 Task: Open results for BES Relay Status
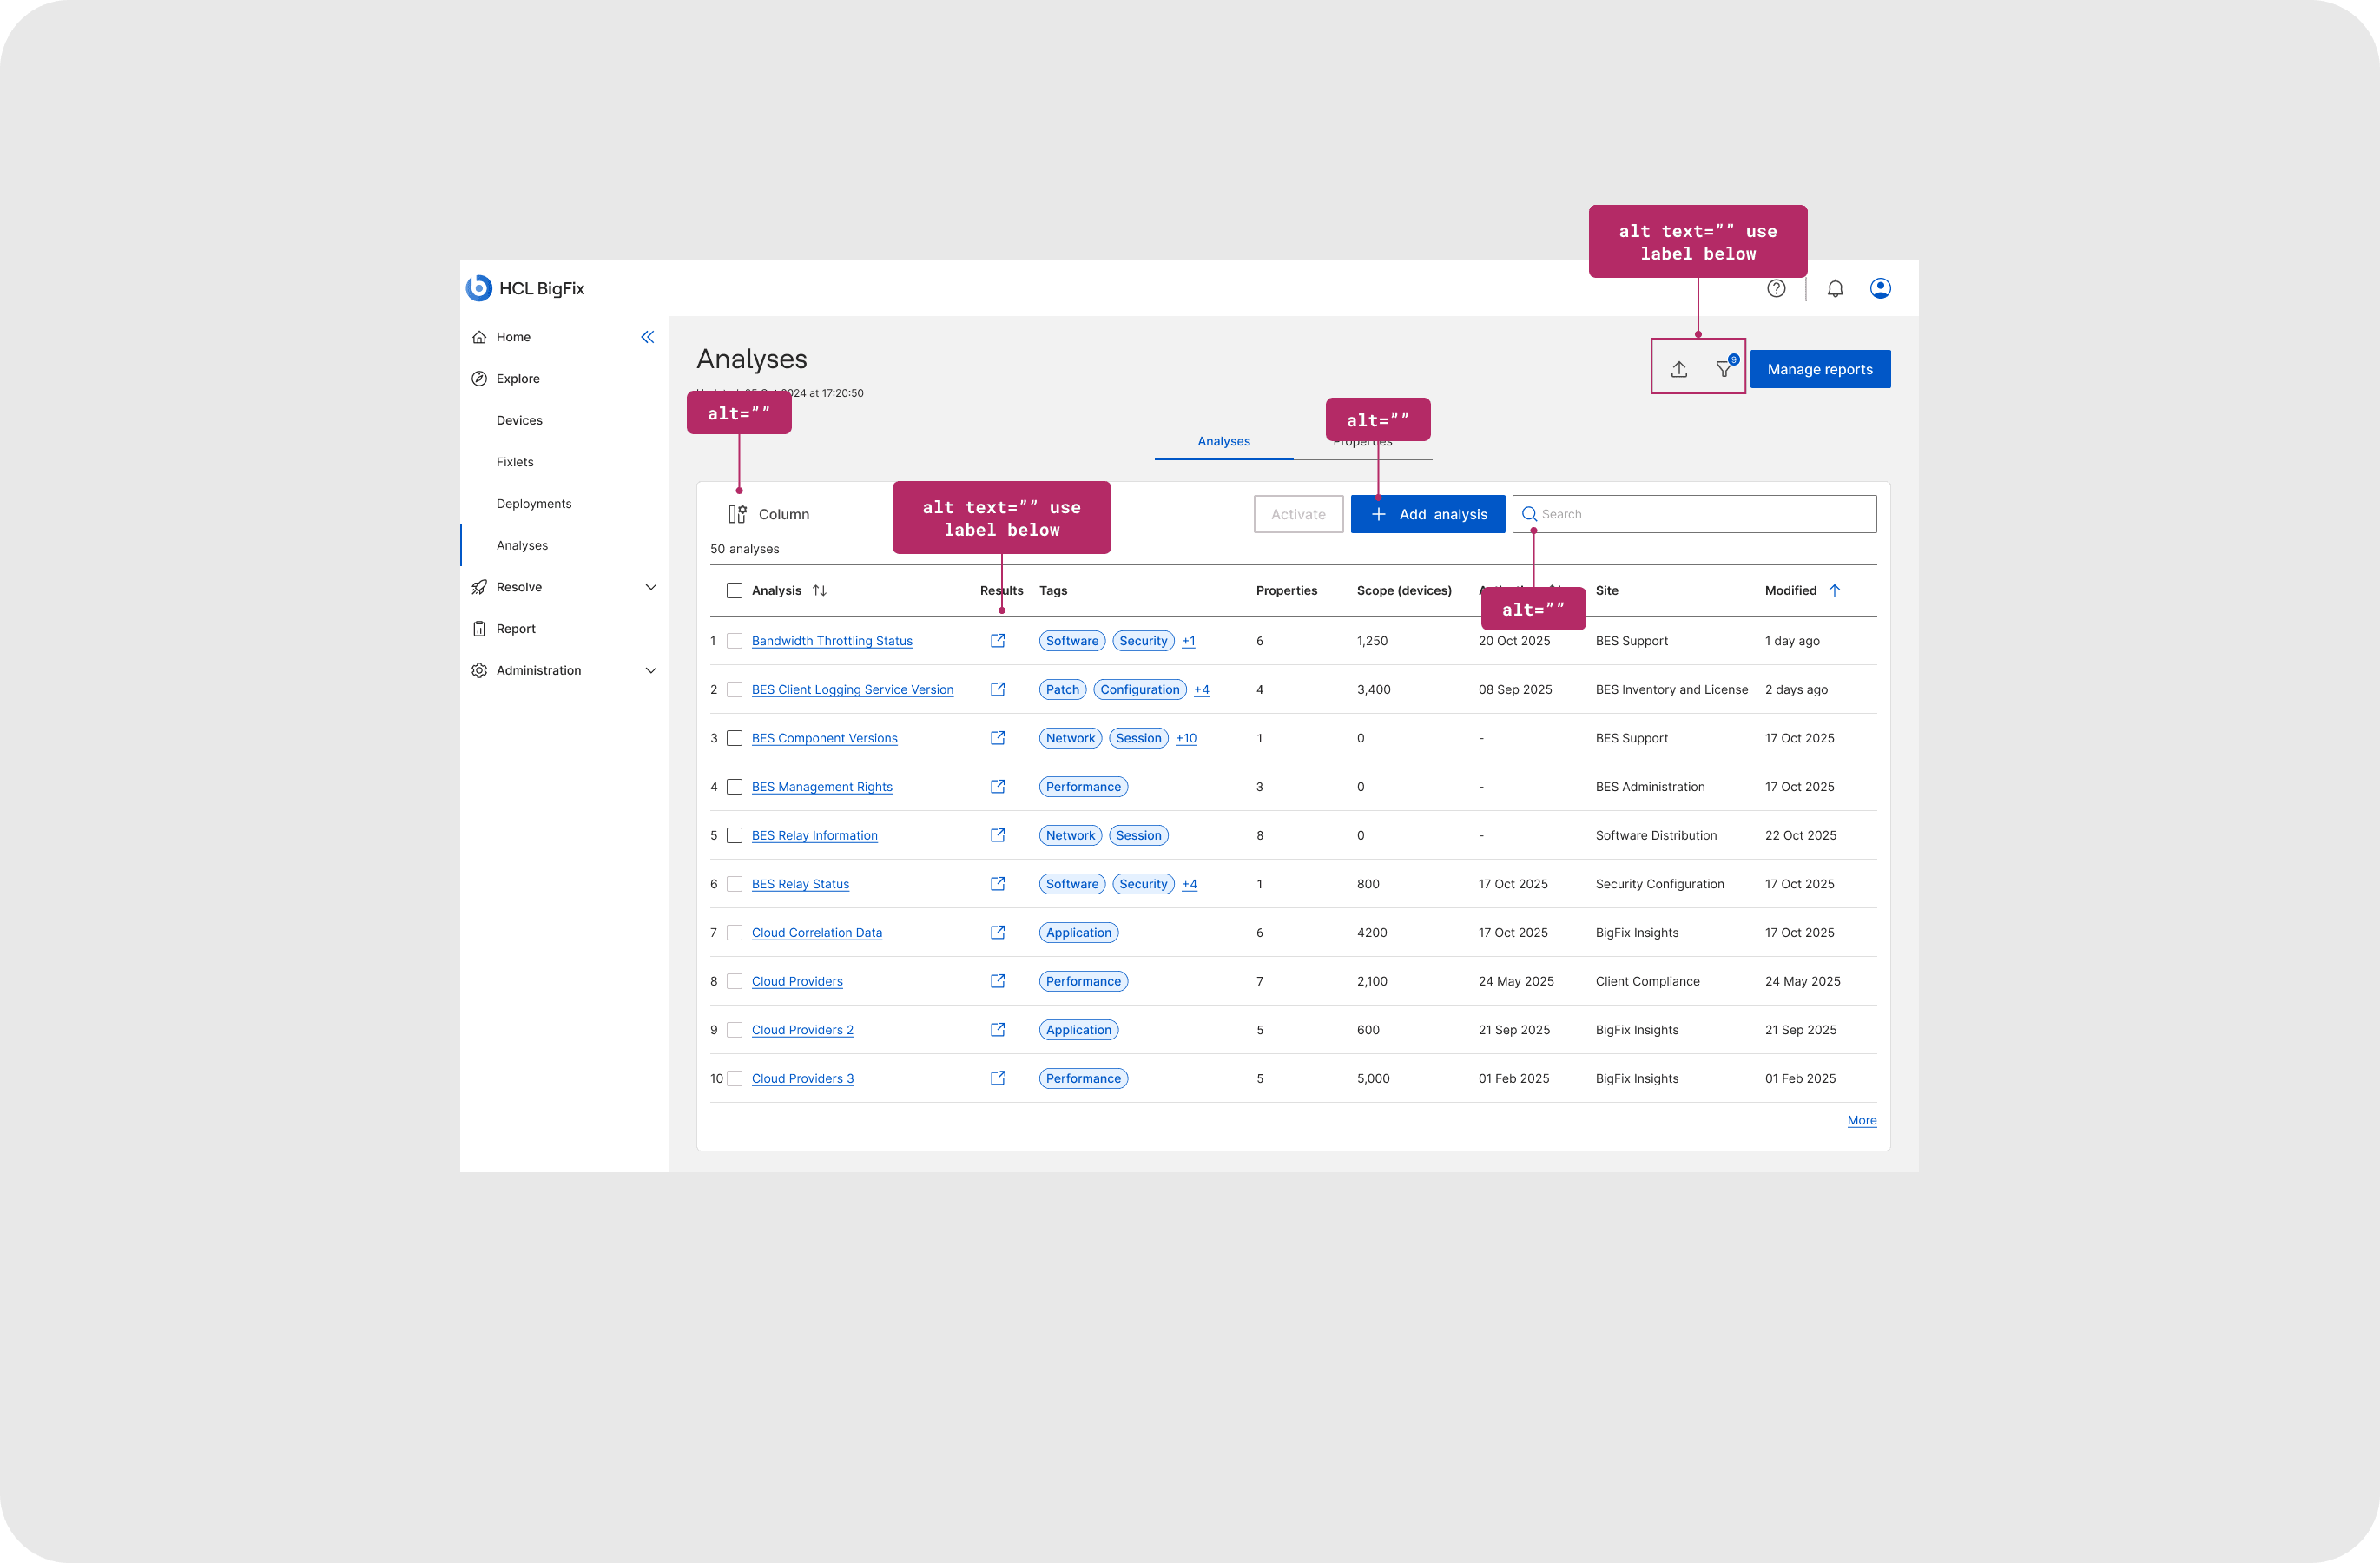[997, 884]
